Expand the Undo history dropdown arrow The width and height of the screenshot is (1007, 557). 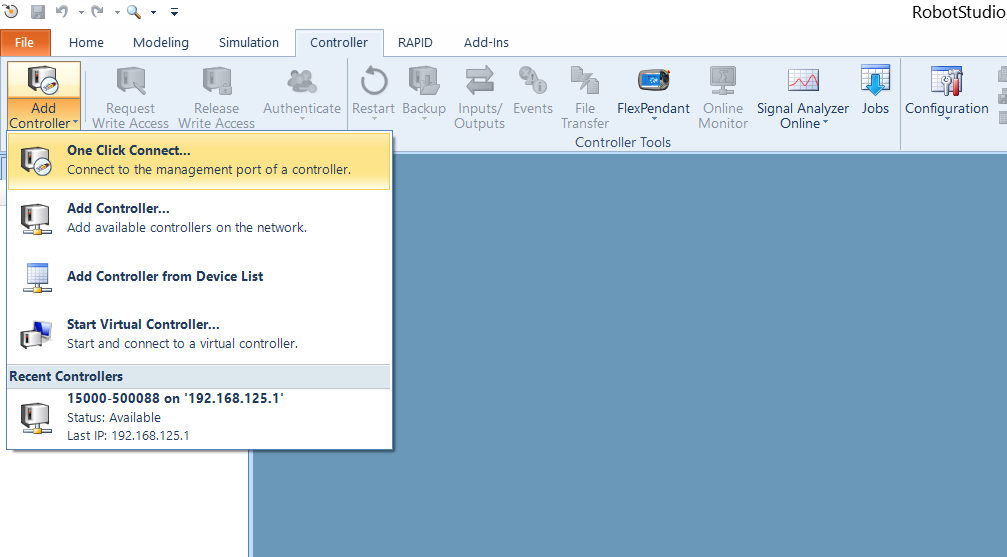82,12
